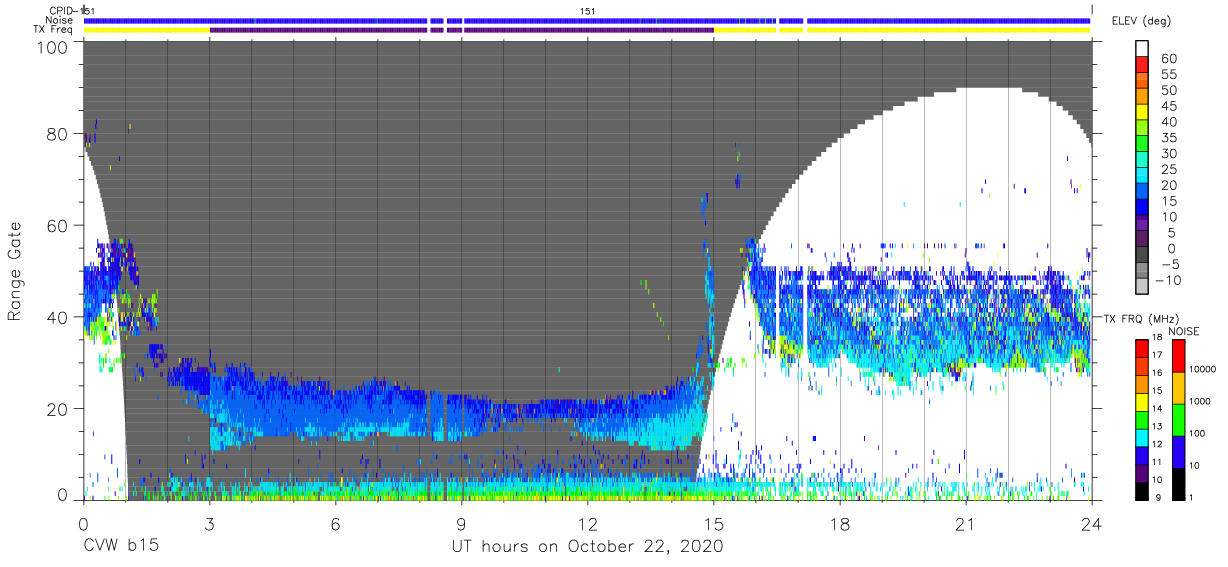The image size is (1228, 567).
Task: Click the '80' tick on the Range Gate axis
Action: click(58, 134)
